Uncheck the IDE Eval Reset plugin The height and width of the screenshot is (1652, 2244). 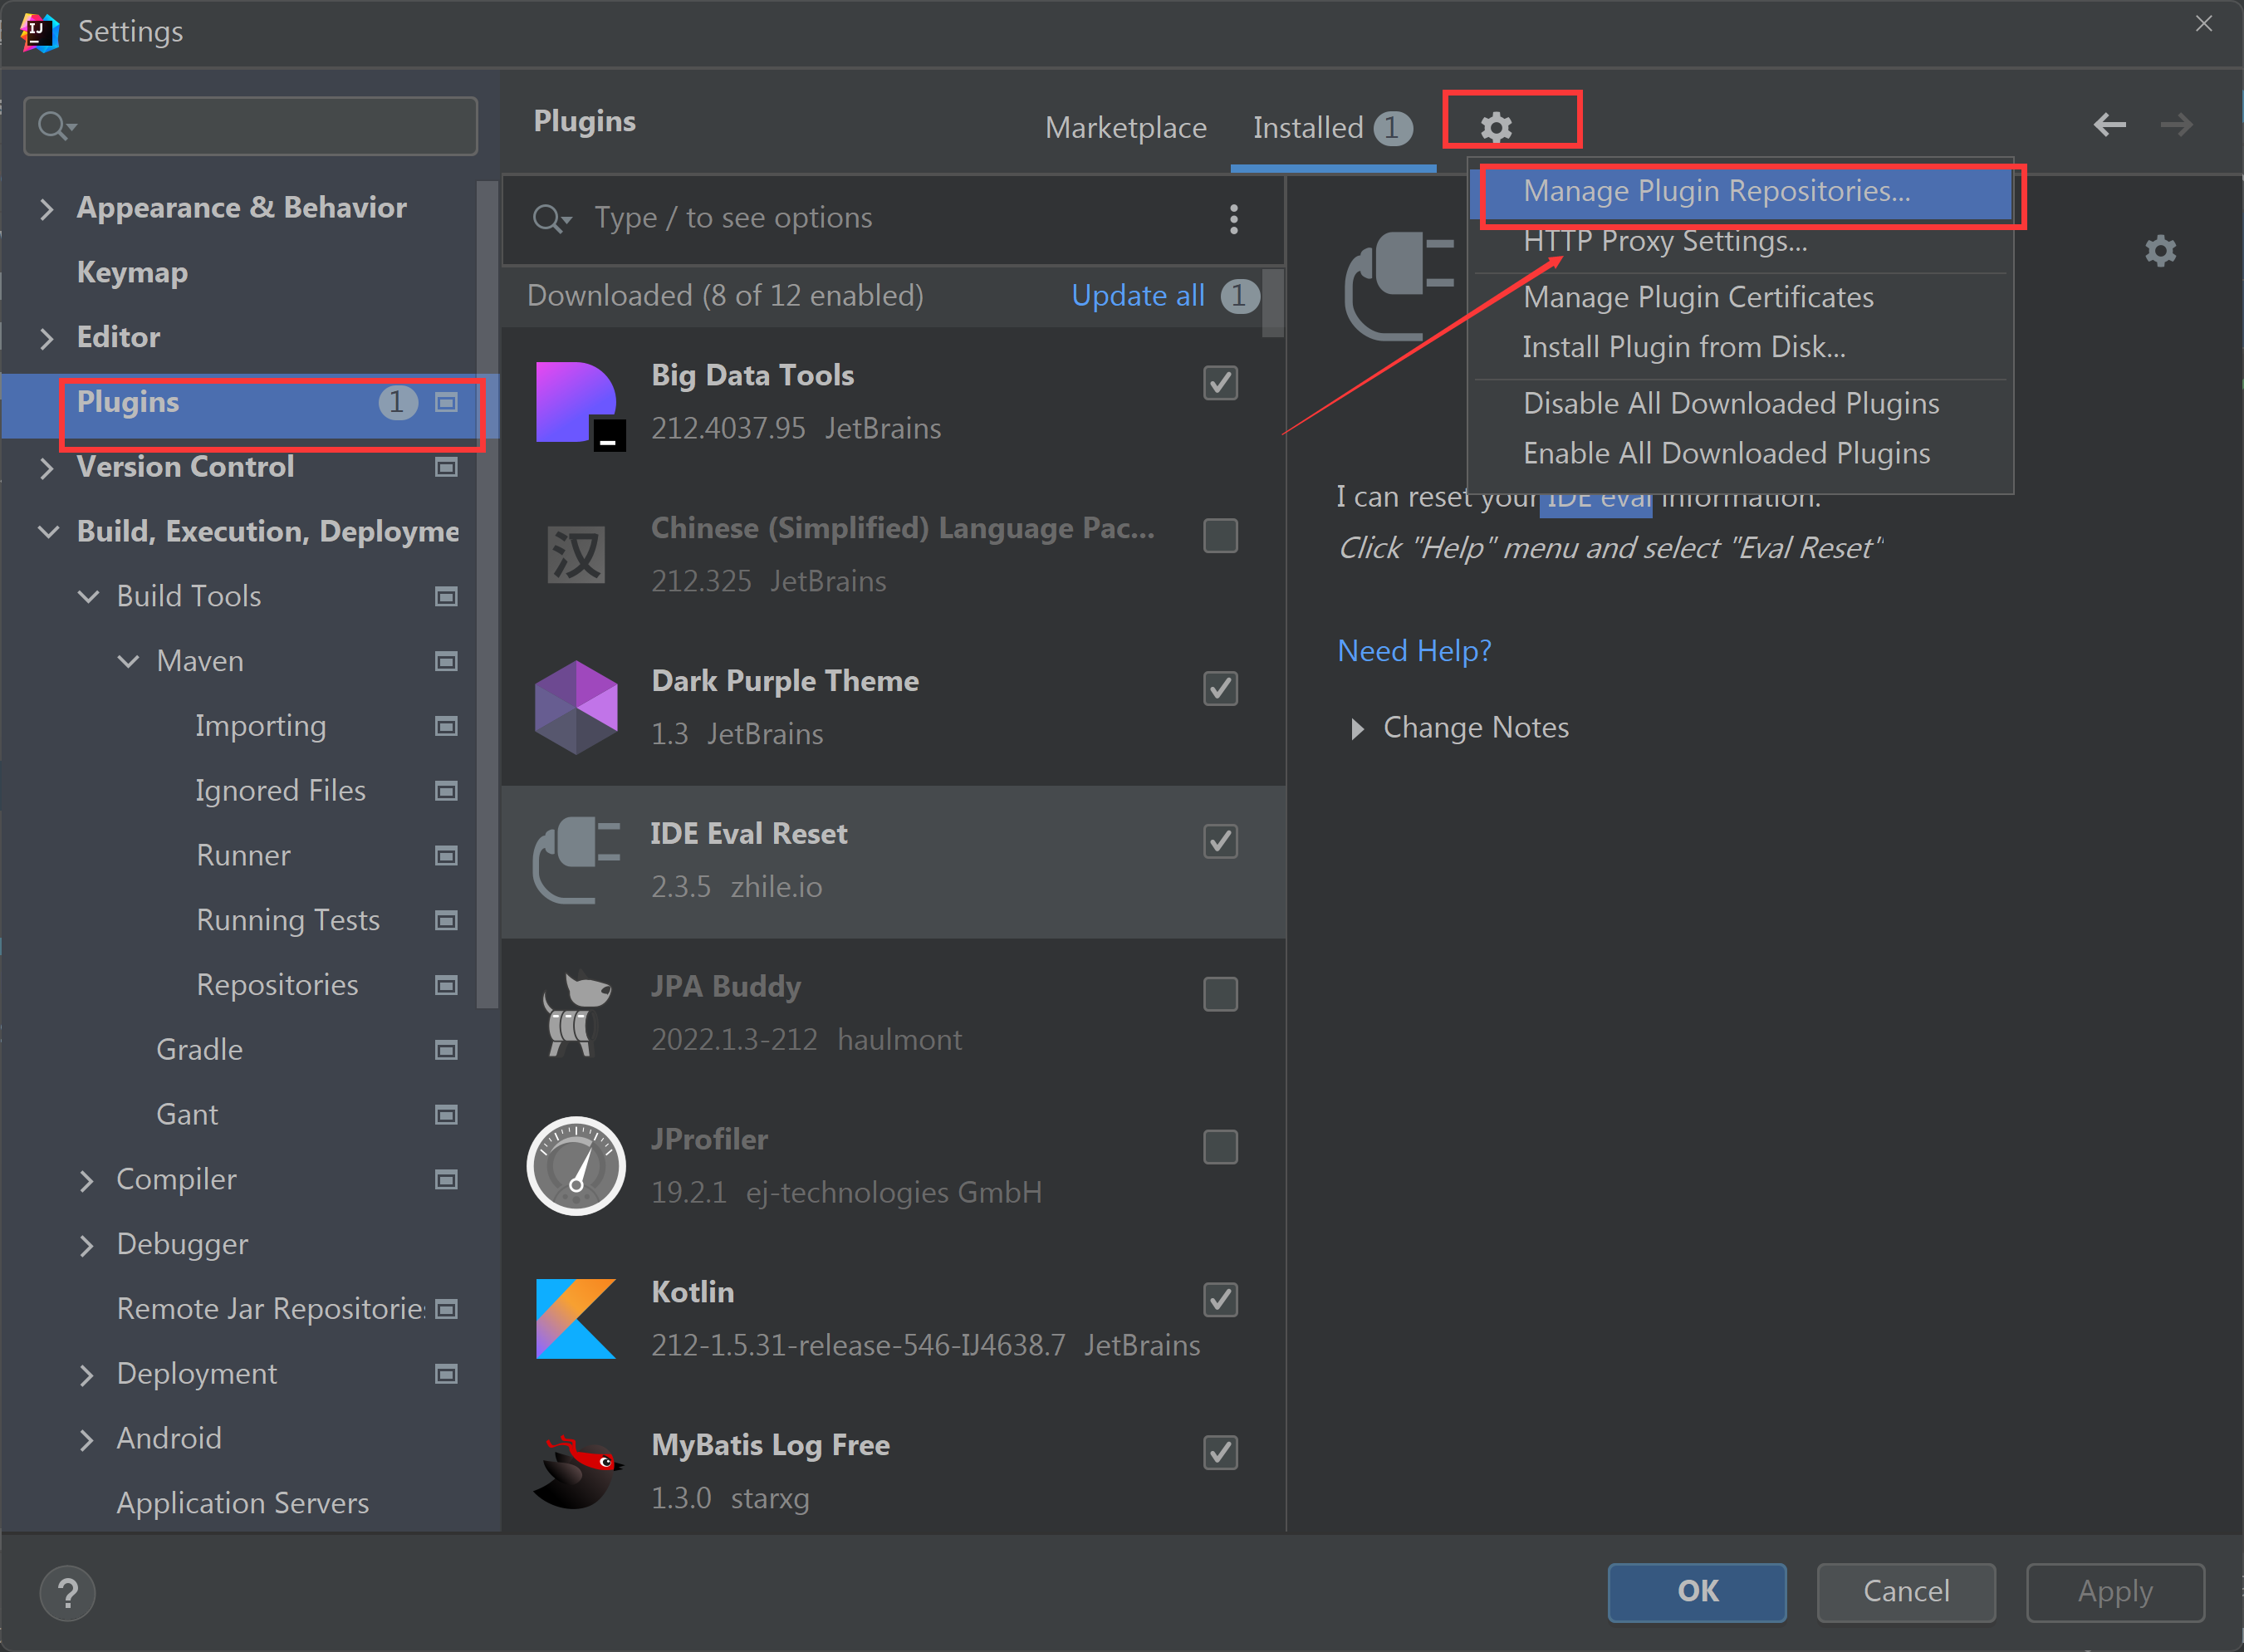tap(1220, 842)
